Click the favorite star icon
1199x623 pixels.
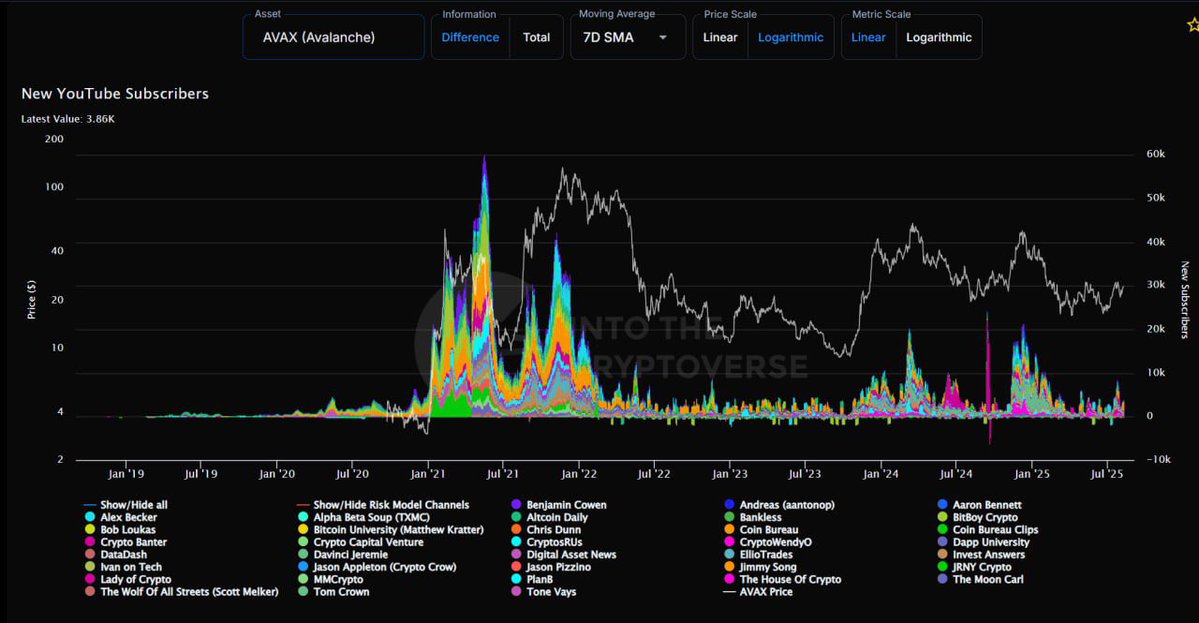[x=1193, y=25]
